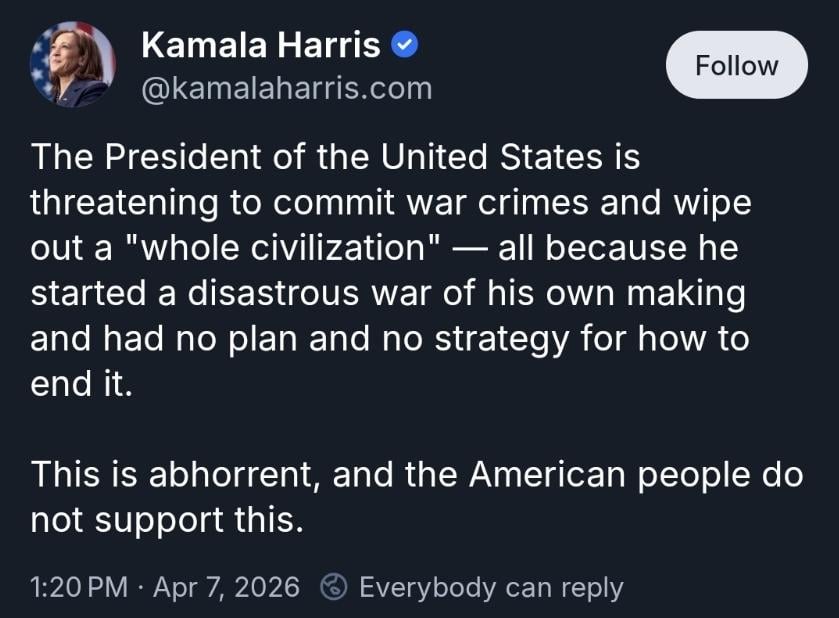The image size is (839, 618).
Task: Click the blue verified checkmark badge
Action: click(x=406, y=45)
